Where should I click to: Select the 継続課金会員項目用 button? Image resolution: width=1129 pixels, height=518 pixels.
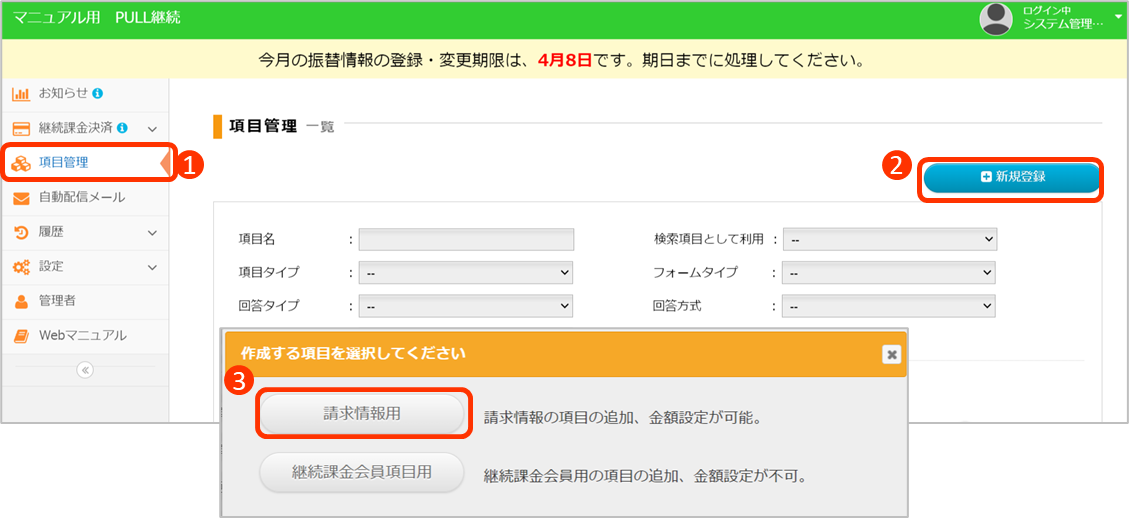[362, 473]
